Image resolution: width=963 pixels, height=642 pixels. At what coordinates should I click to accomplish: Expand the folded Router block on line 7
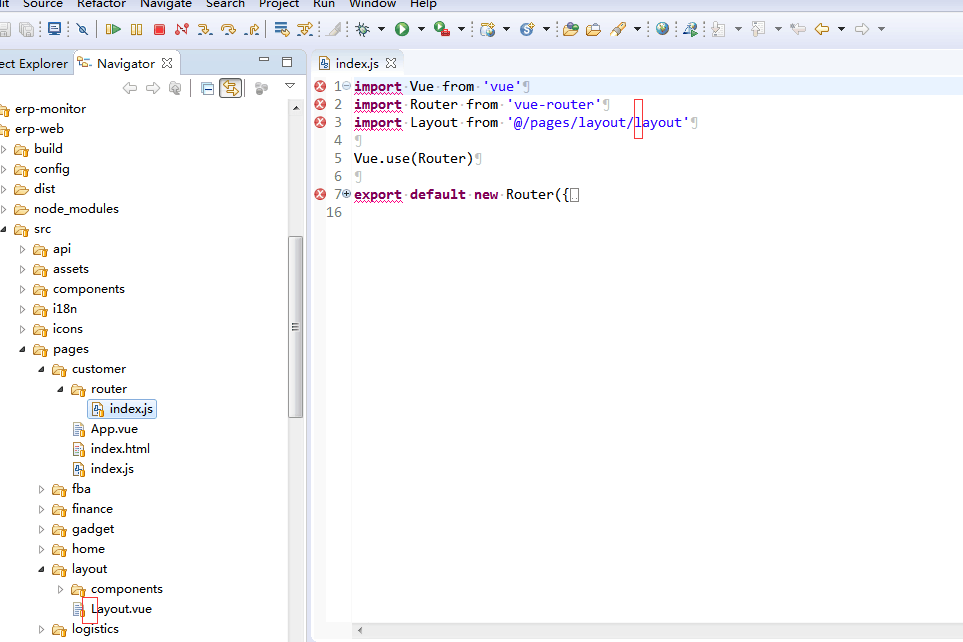[346, 194]
